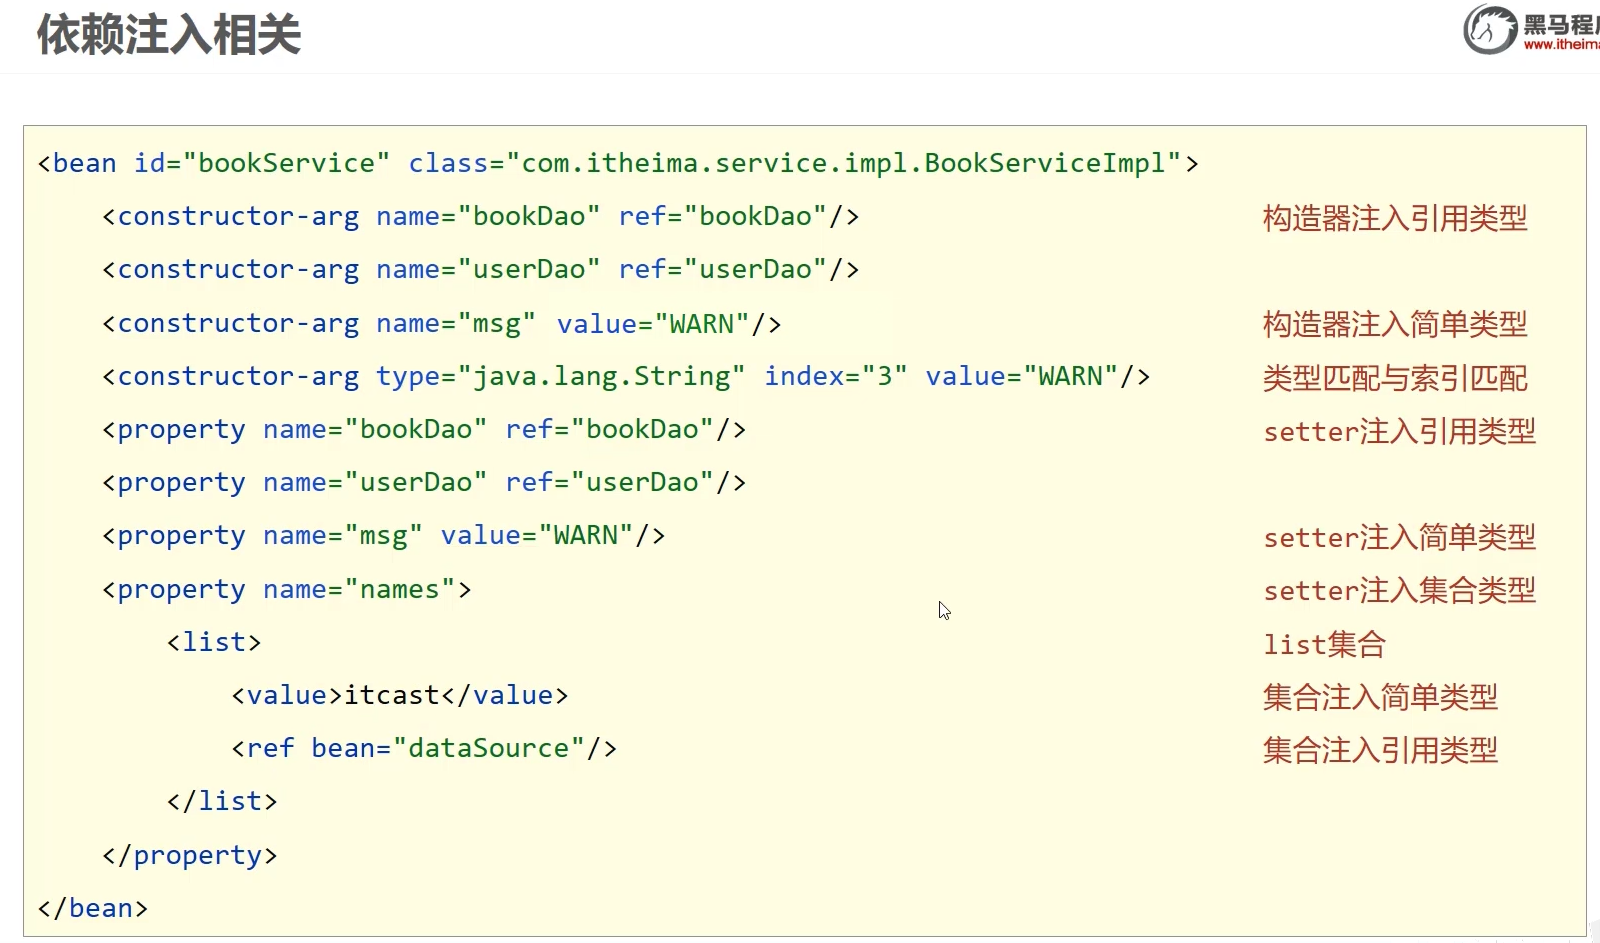Screen dimensions: 1600x943
Task: Select the constructor-arg line with name="userDao"
Action: tap(480, 269)
